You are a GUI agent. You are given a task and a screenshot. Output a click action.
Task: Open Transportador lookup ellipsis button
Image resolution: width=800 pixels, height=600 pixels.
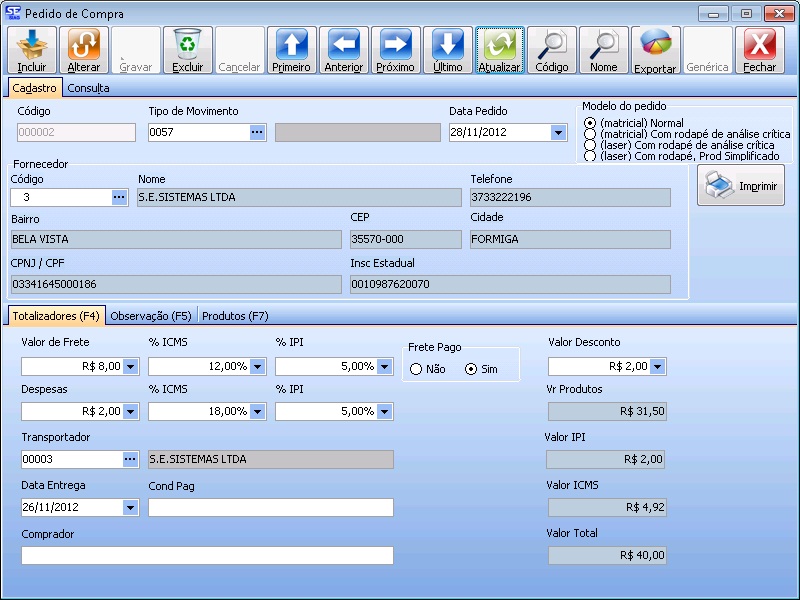[x=130, y=459]
